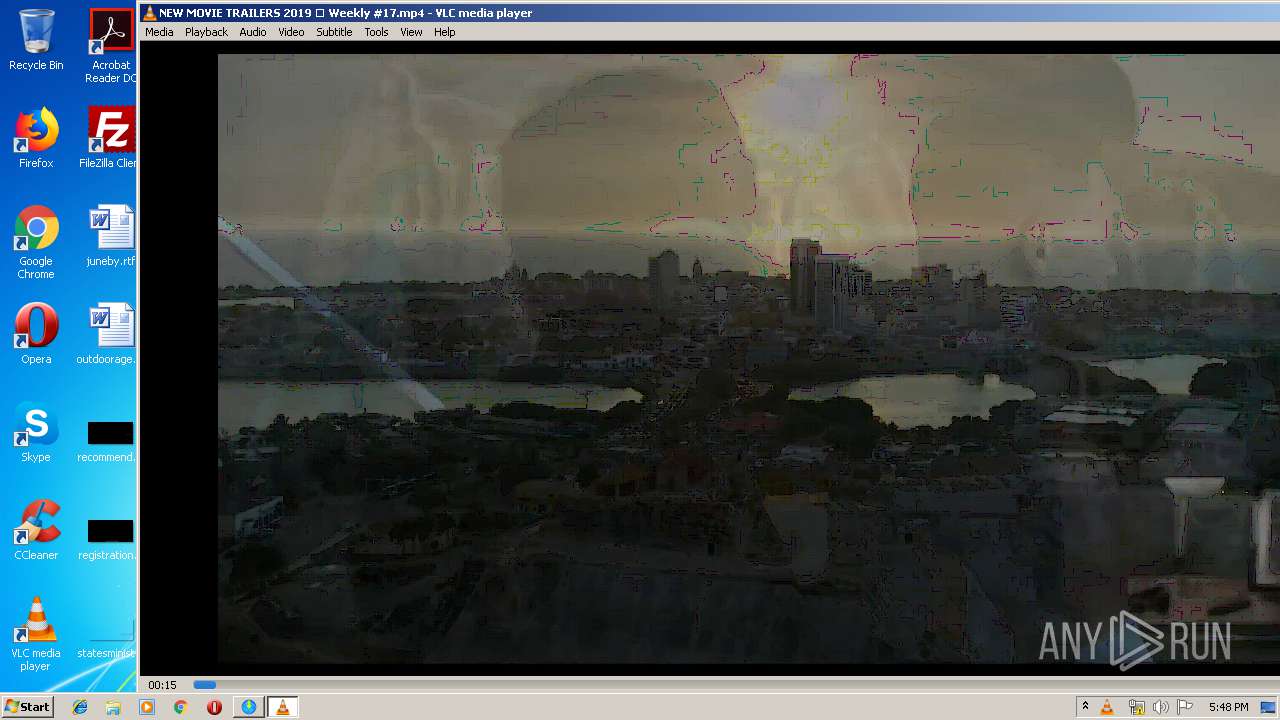The height and width of the screenshot is (720, 1280).
Task: Launch Google Chrome desktop shortcut
Action: point(36,242)
